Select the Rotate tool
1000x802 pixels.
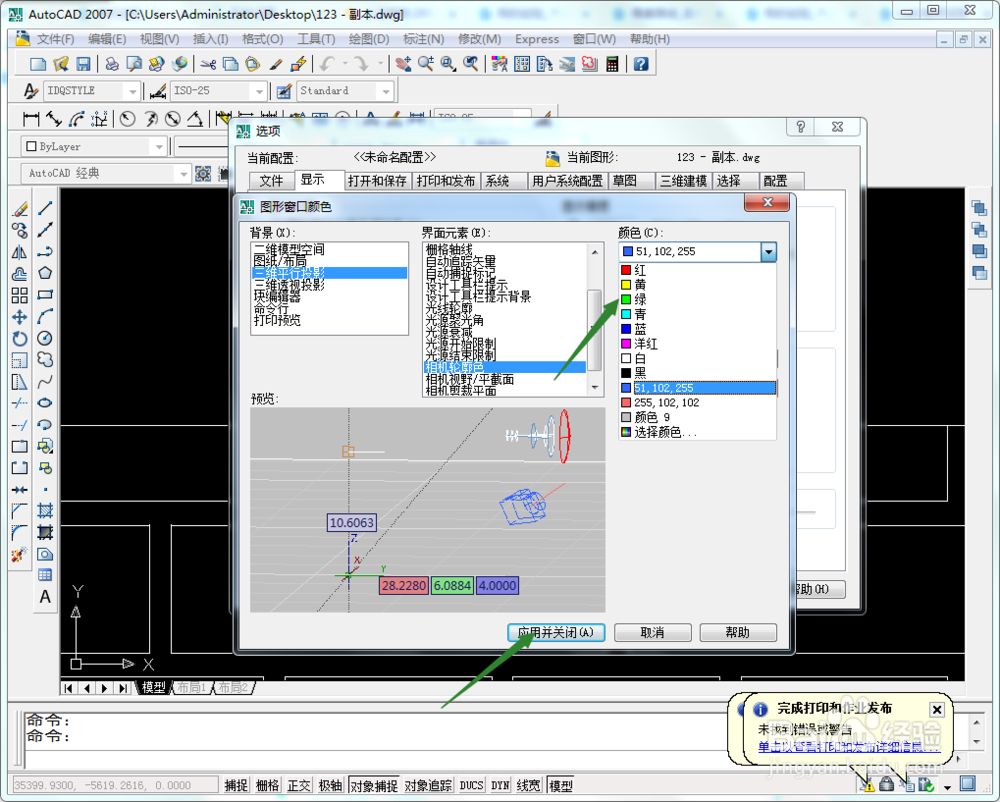click(x=20, y=339)
